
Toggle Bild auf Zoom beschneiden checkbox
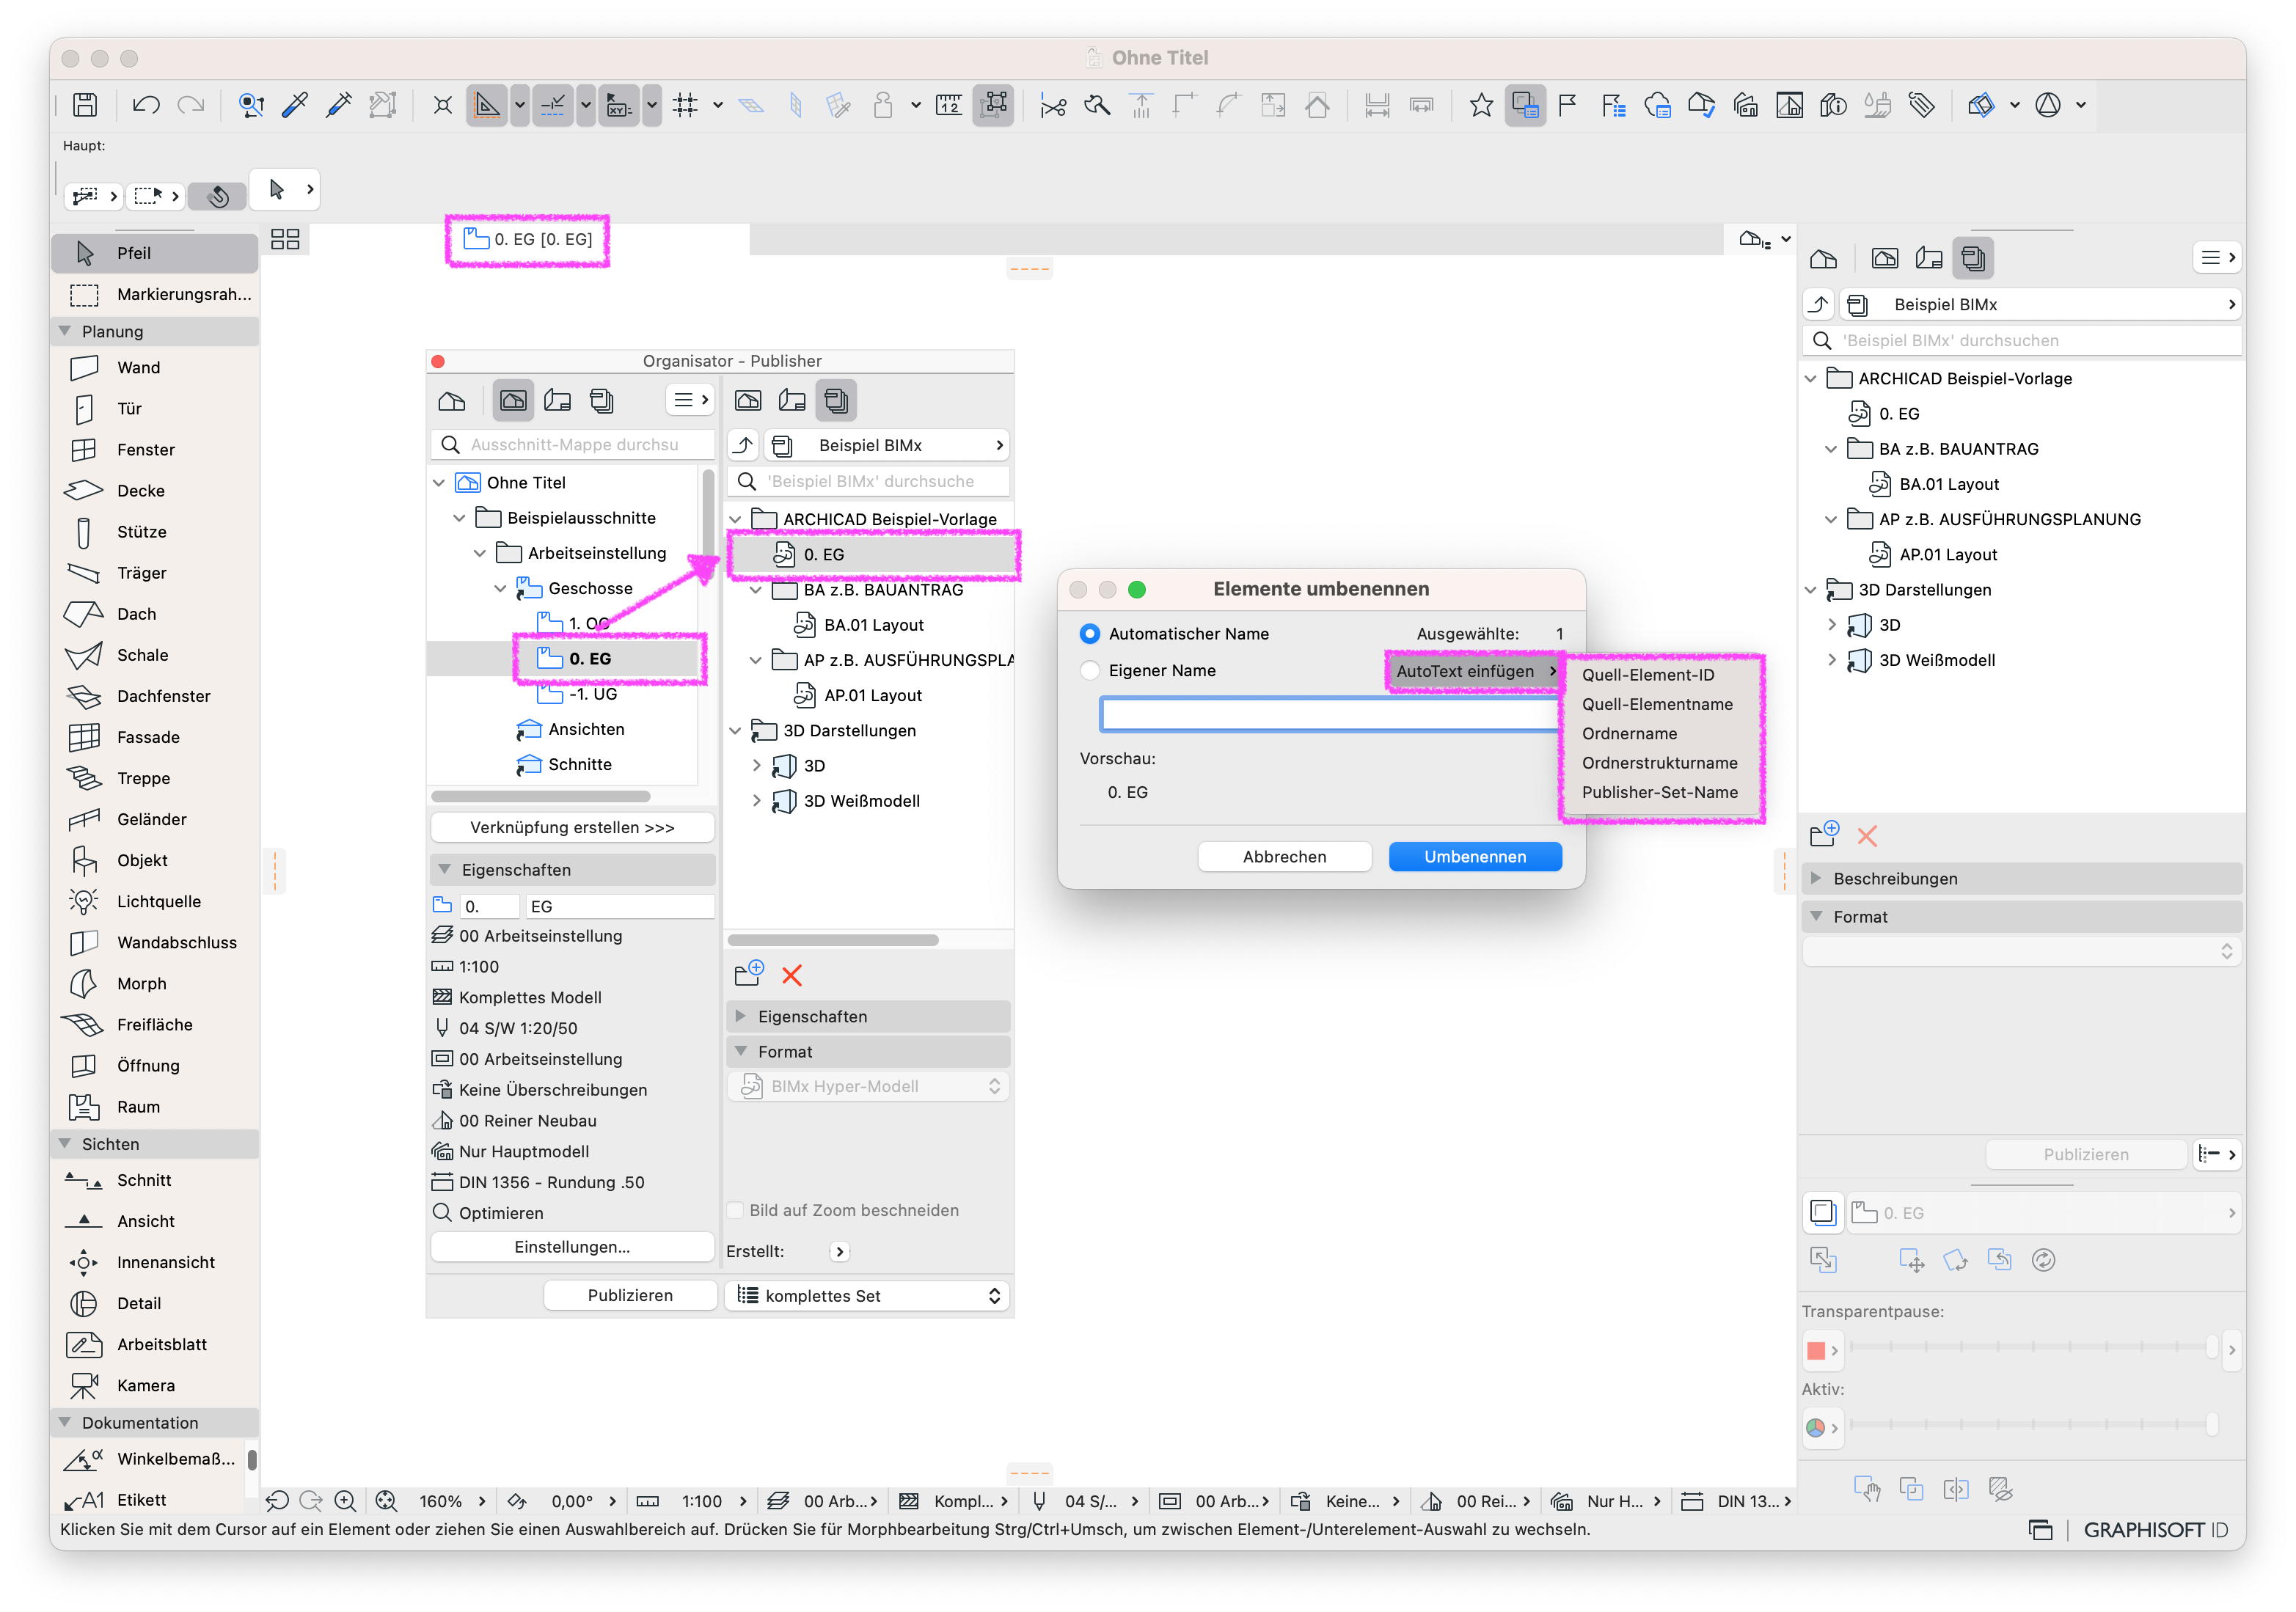coord(736,1210)
